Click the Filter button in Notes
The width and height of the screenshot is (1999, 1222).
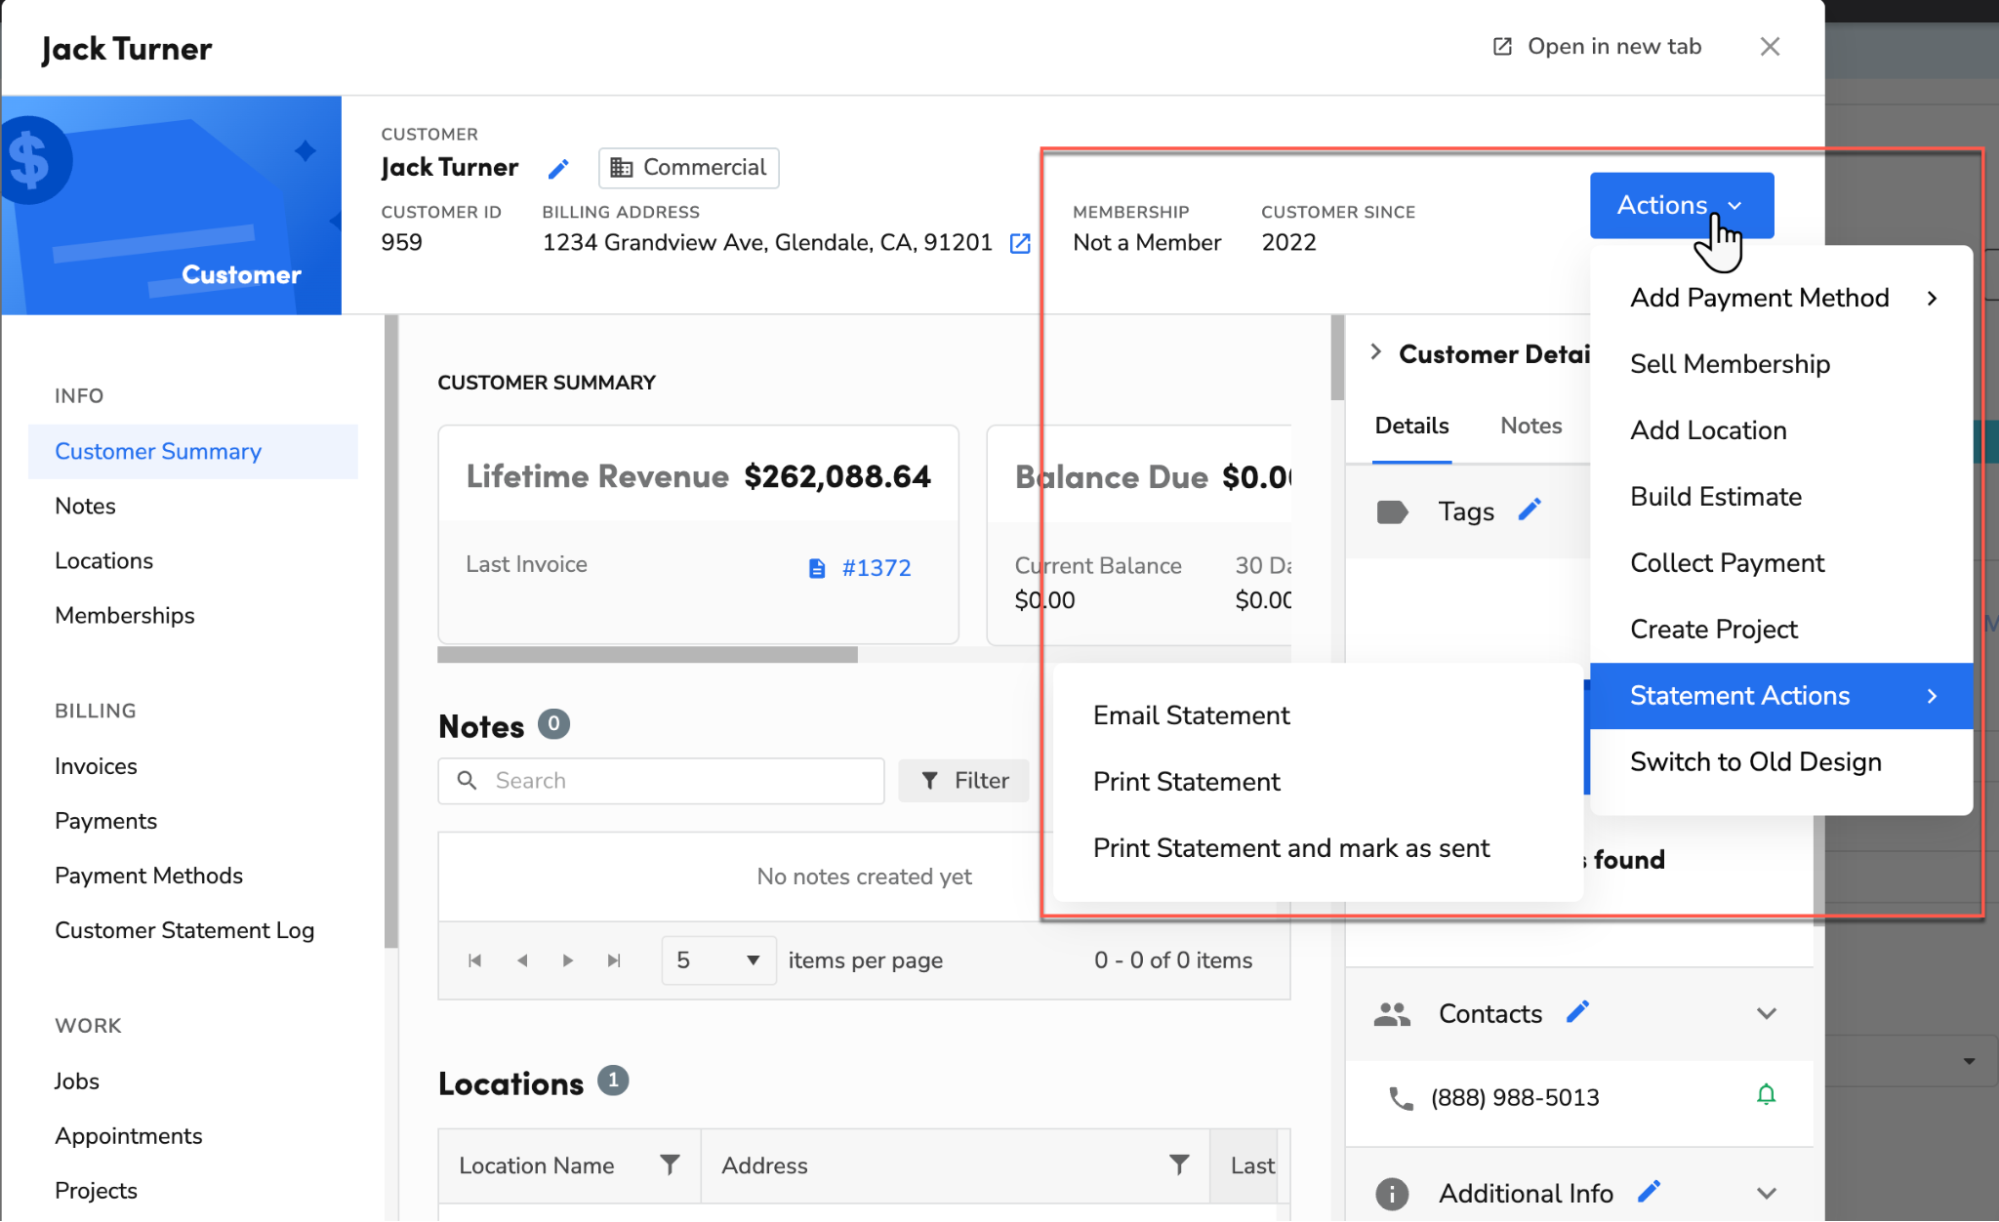964,780
